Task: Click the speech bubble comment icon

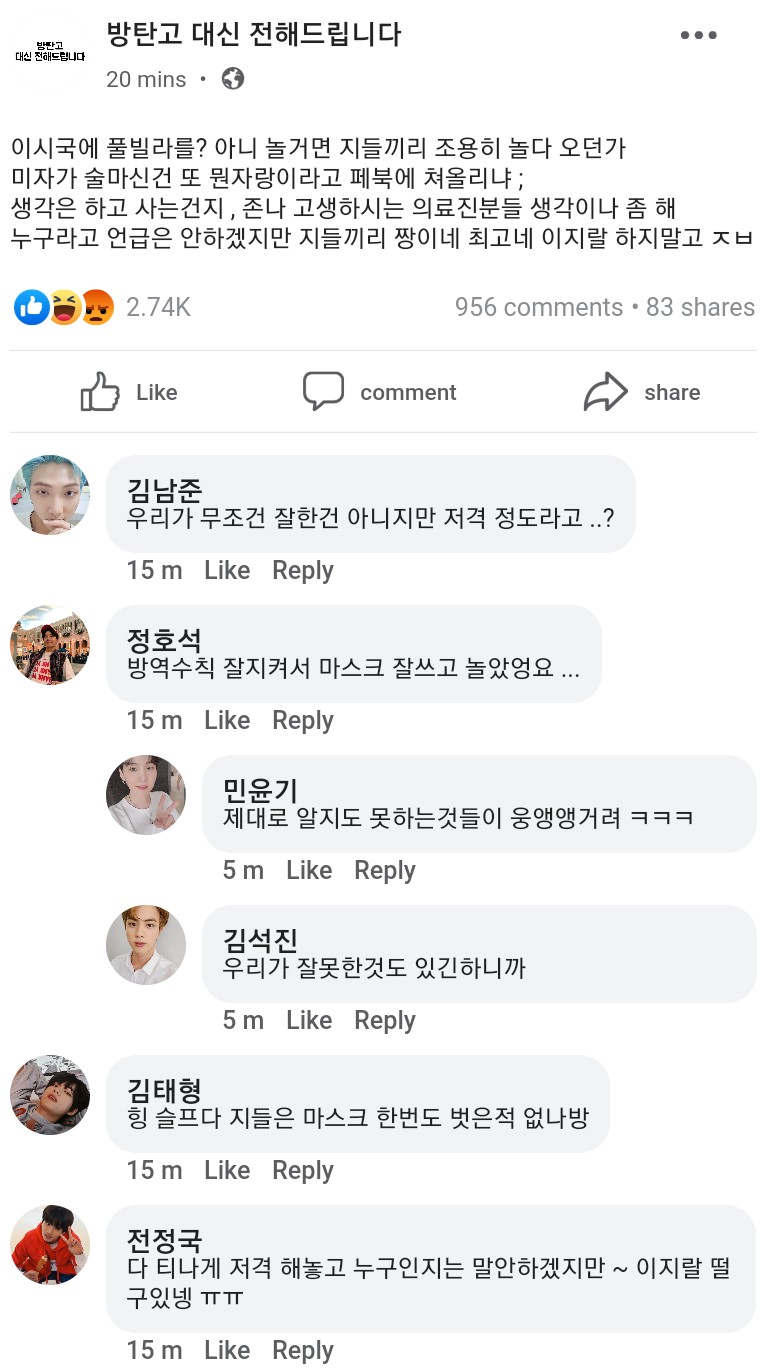Action: tap(323, 391)
